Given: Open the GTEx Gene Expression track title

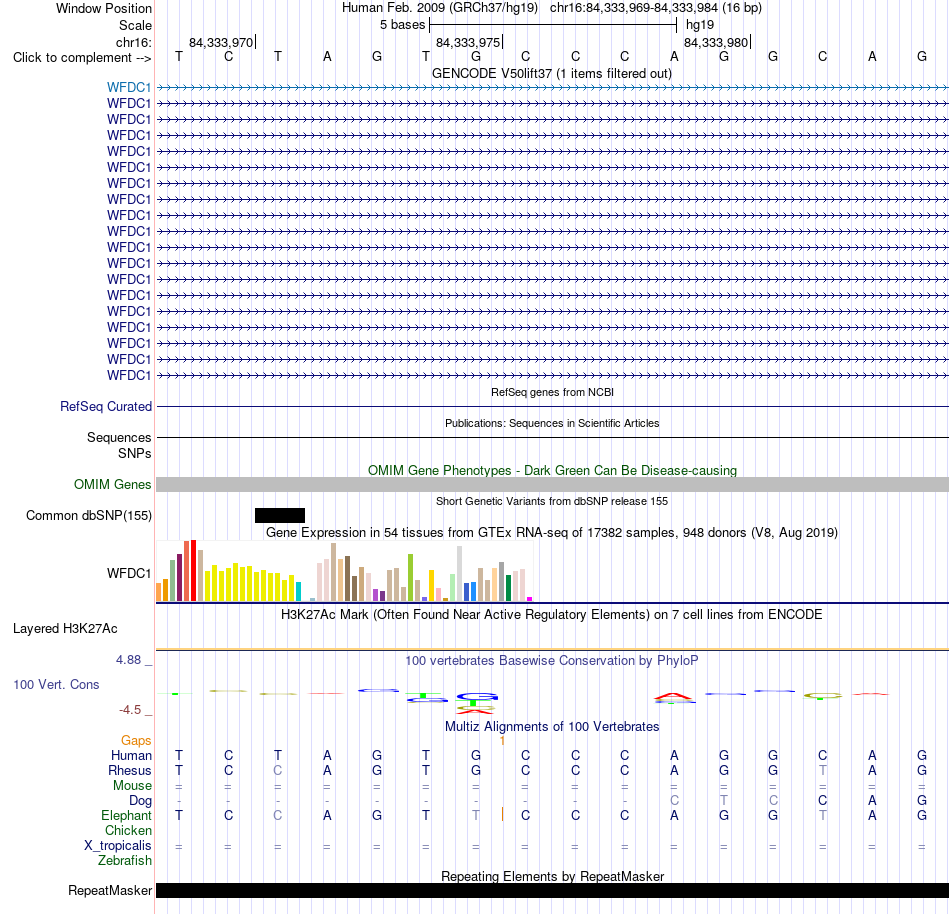Looking at the screenshot, I should 552,532.
